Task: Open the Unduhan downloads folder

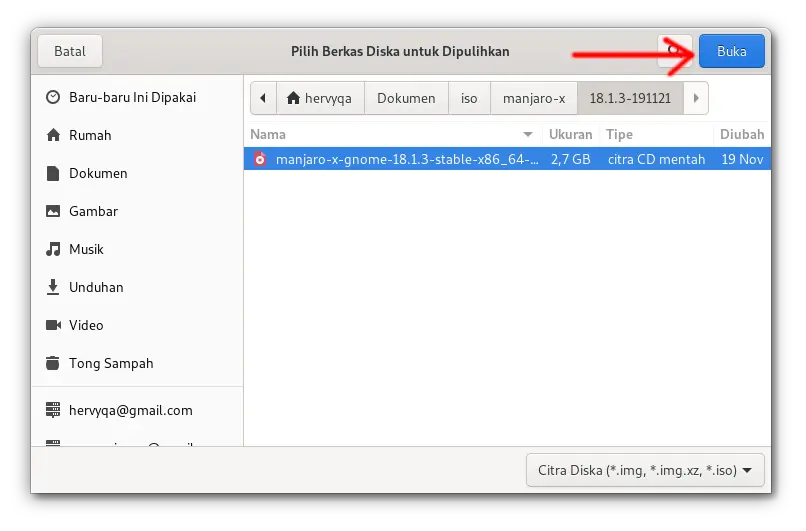Action: [137, 287]
